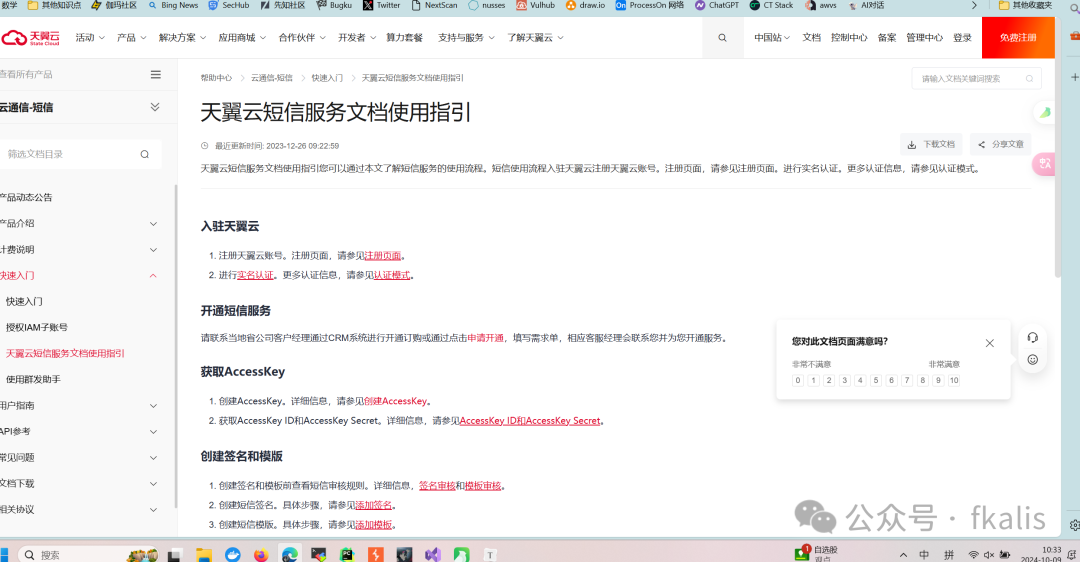1080x562 pixels.
Task: Open the Twitter bookmark
Action: pyautogui.click(x=382, y=5)
